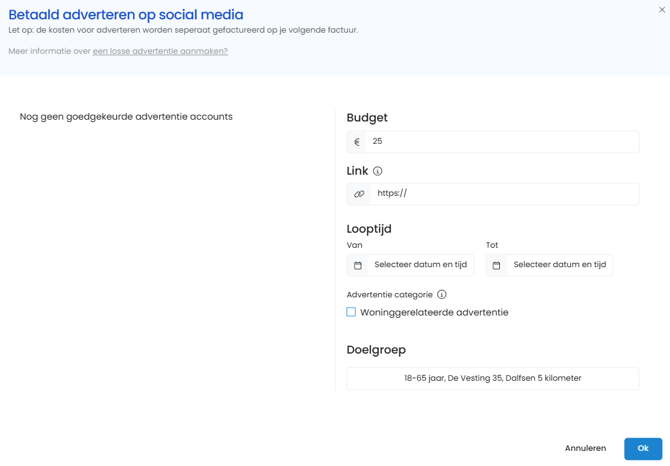Click the calendar icon under Tot

pyautogui.click(x=496, y=265)
